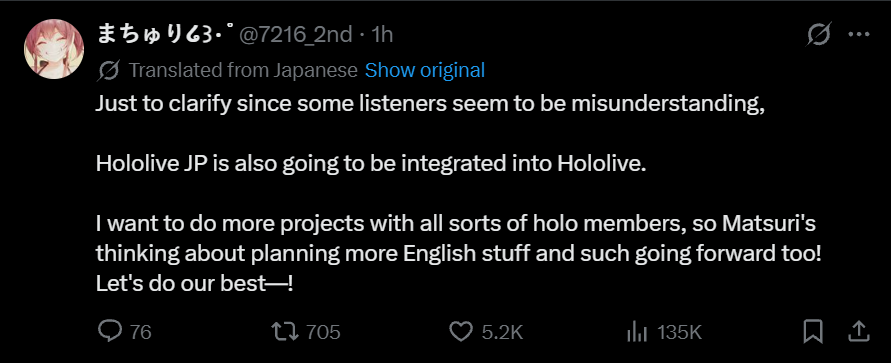
Task: Click the 135K views count
Action: pos(680,332)
